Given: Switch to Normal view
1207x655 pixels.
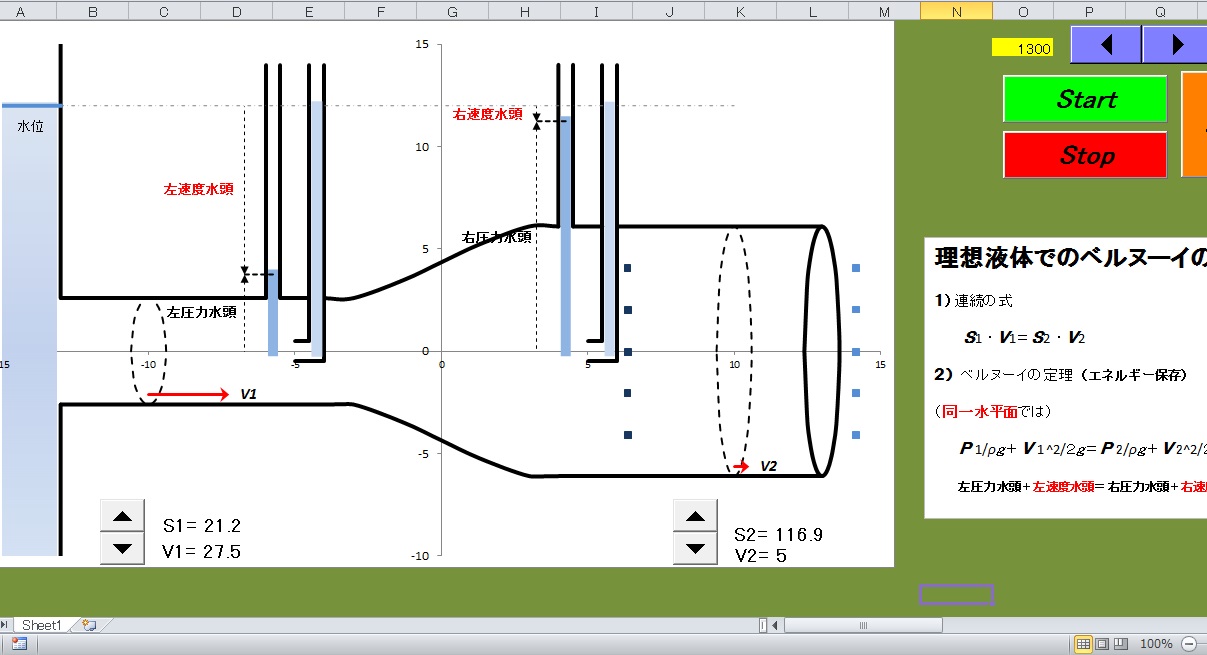Looking at the screenshot, I should (x=1083, y=644).
